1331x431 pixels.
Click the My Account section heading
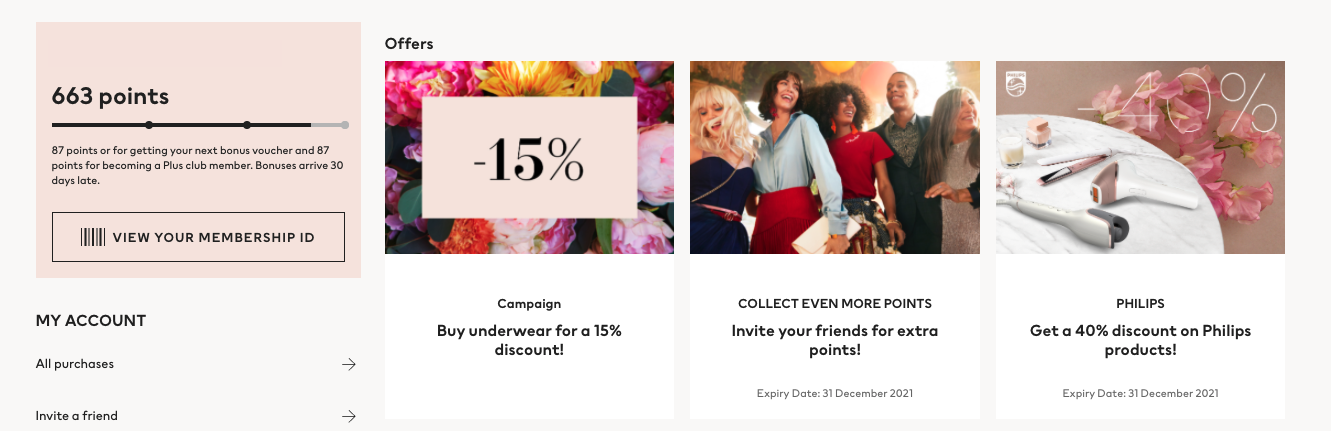pos(91,321)
